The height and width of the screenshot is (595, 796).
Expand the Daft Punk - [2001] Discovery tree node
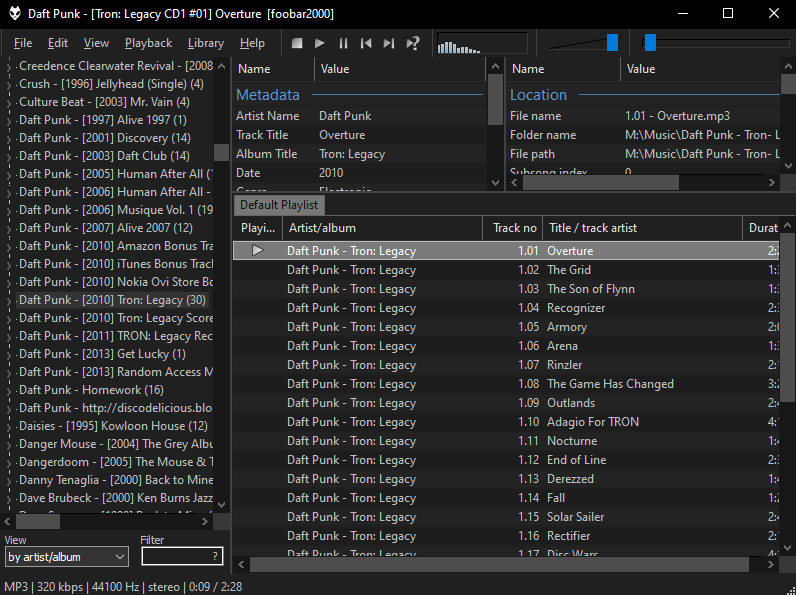click(9, 139)
